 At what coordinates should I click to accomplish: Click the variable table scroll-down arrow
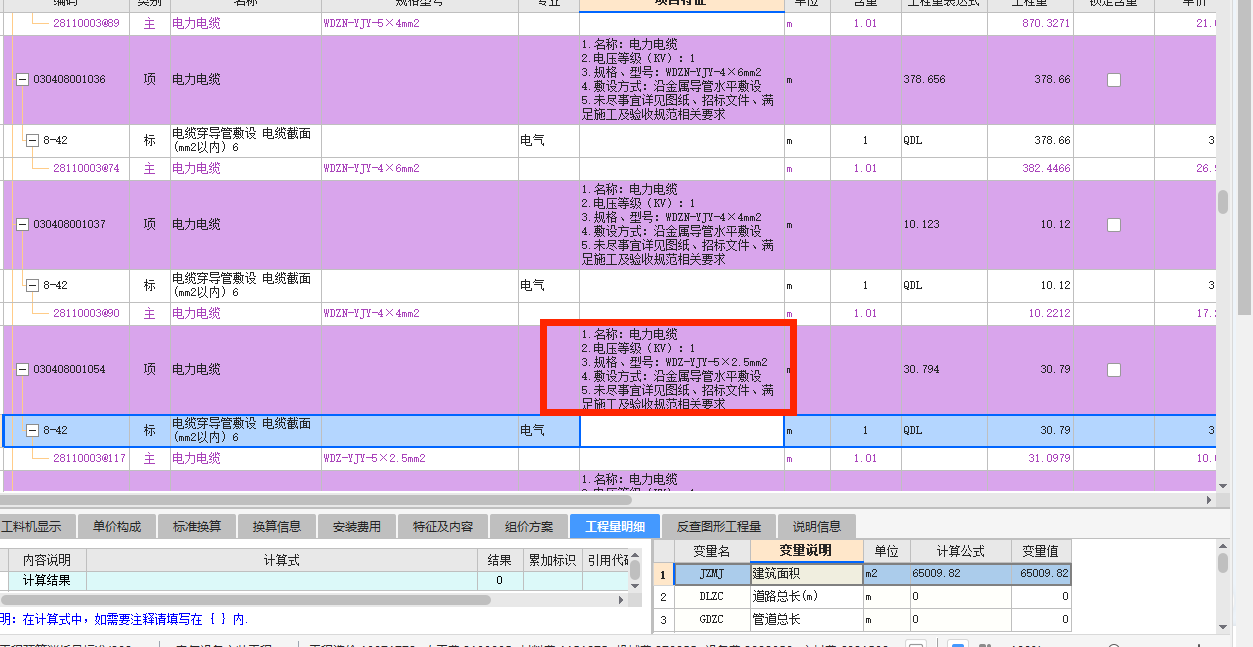coord(1222,626)
